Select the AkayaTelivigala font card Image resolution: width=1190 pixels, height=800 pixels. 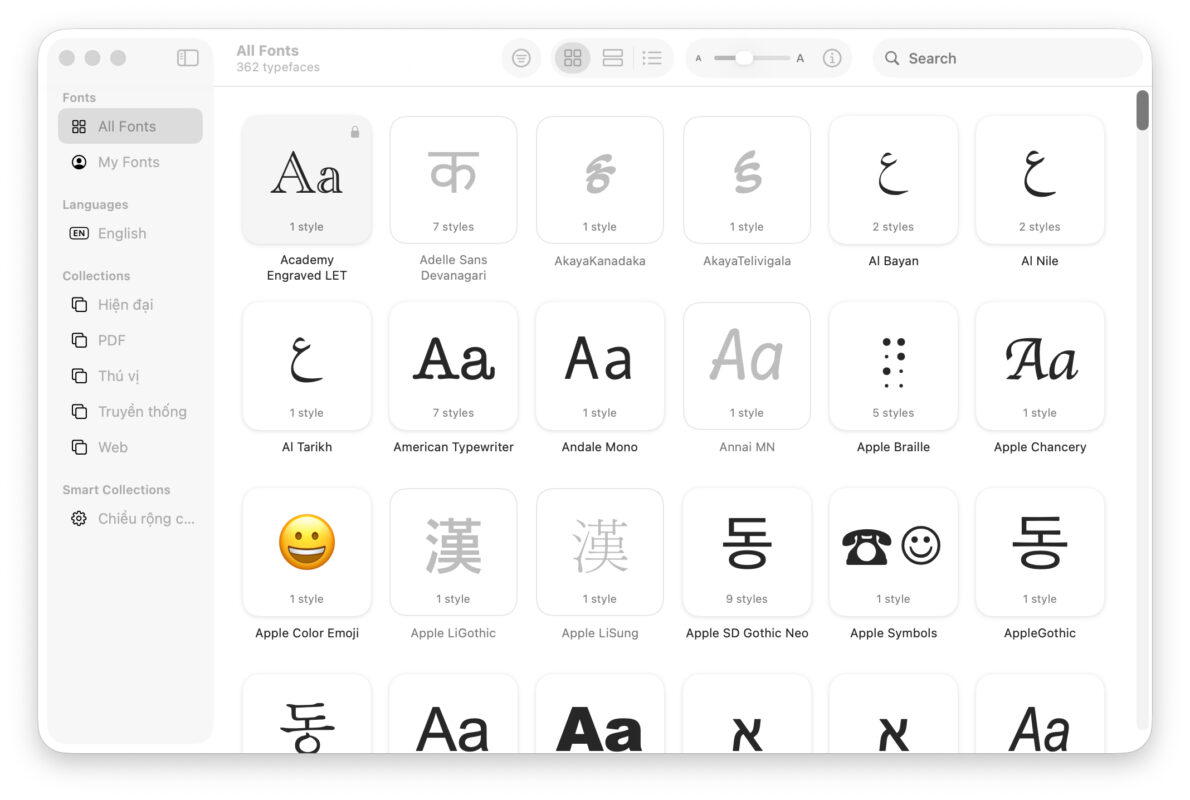tap(747, 180)
